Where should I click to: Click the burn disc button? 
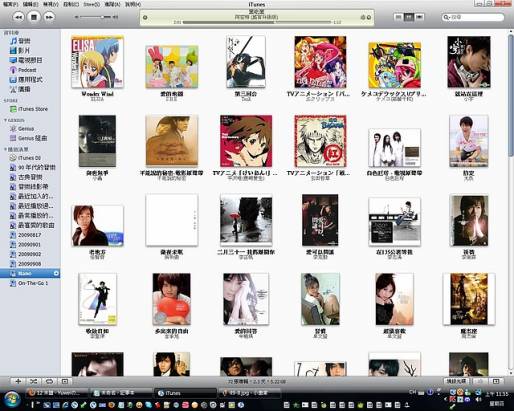click(x=456, y=381)
